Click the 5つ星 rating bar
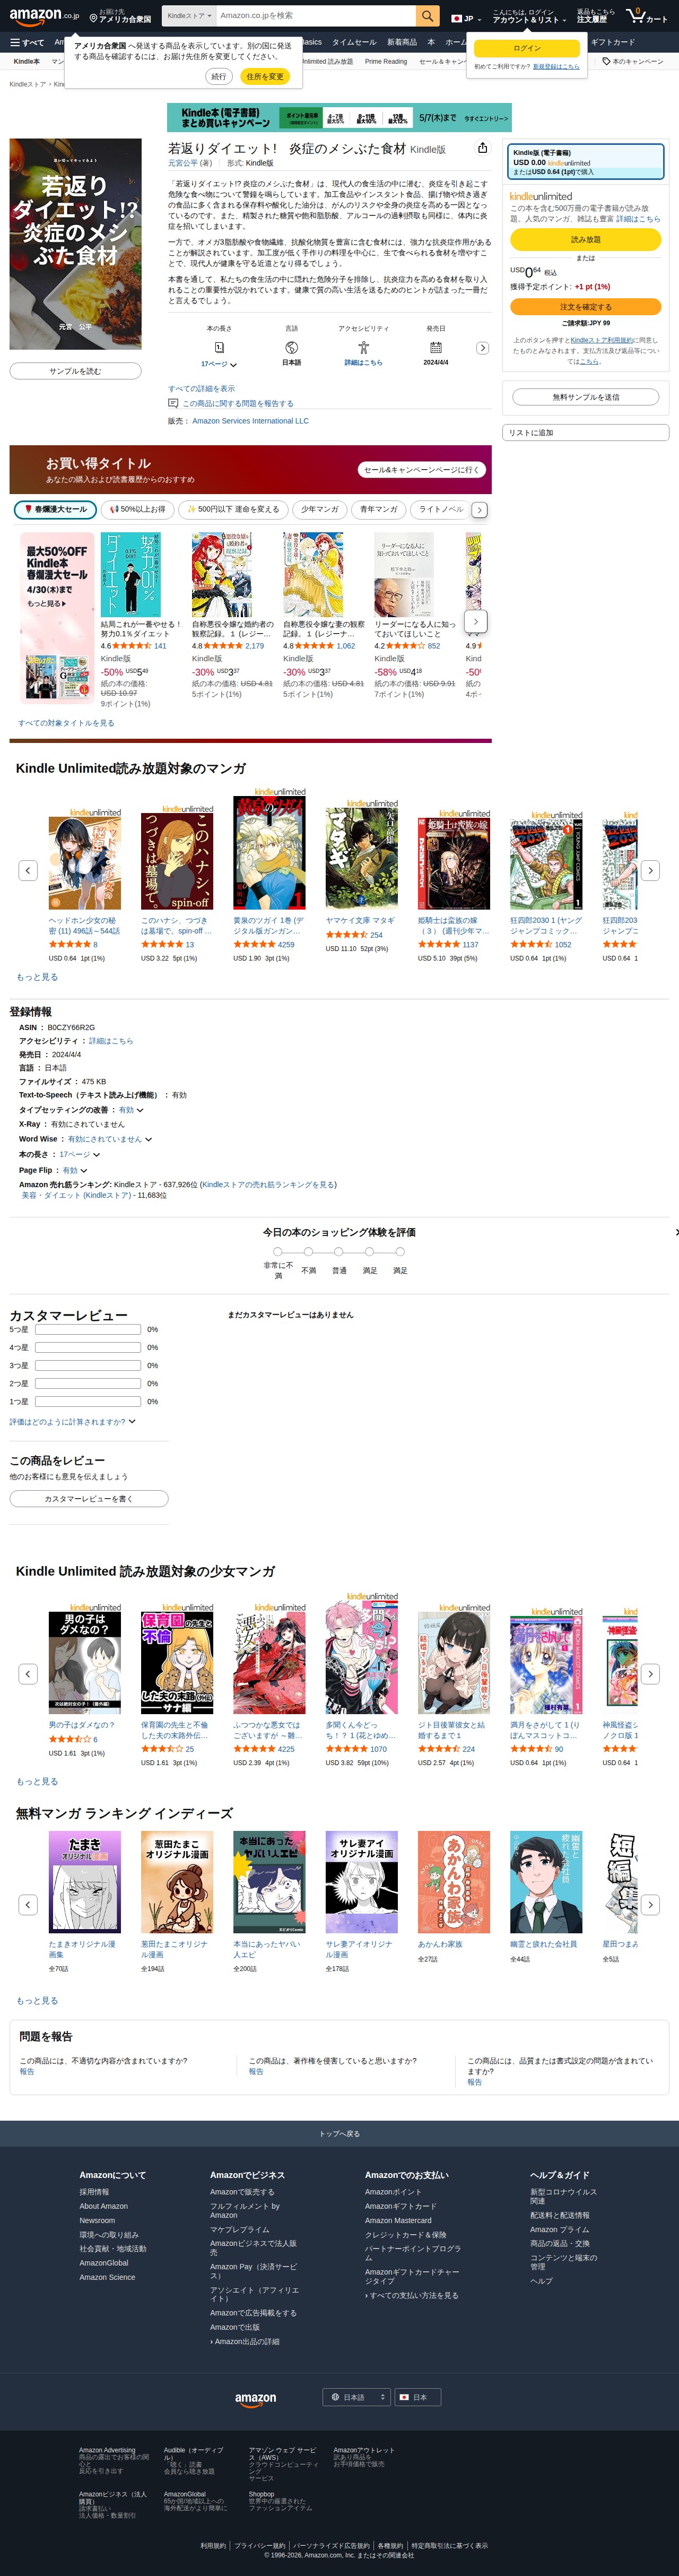This screenshot has height=2576, width=679. pos(89,1329)
